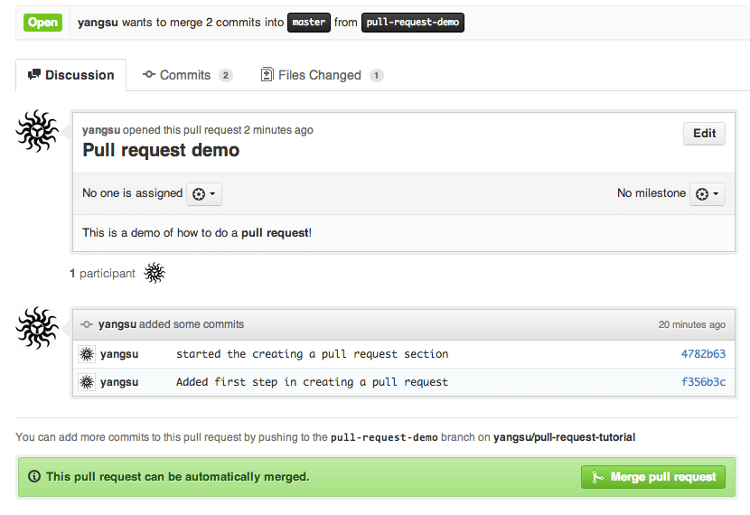Click the small avatar in the 4782b63 commit row
Screen dimensions: 750x515
87,354
